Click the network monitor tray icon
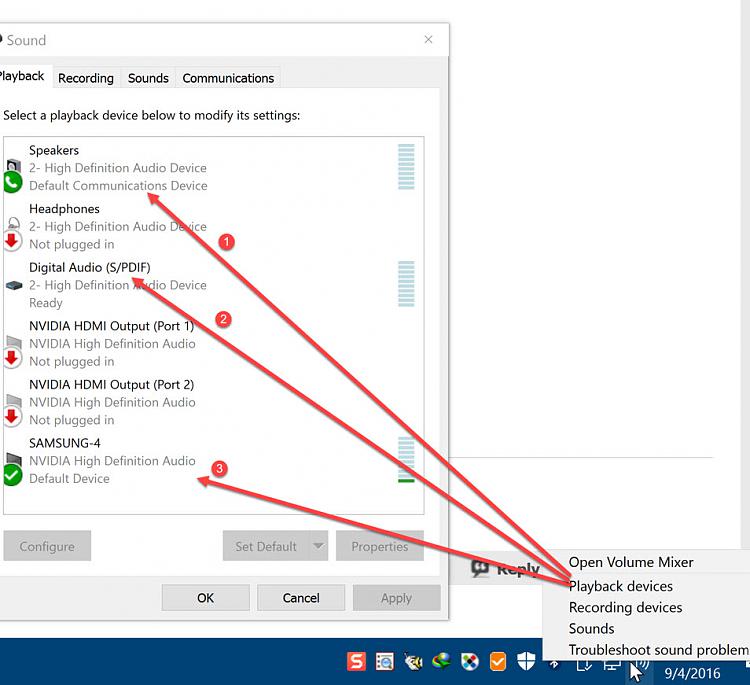750x685 pixels. click(x=611, y=664)
